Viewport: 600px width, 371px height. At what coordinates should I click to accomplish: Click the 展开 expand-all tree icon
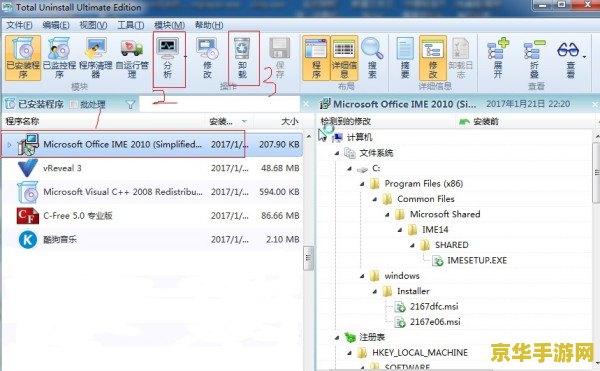pyautogui.click(x=498, y=57)
